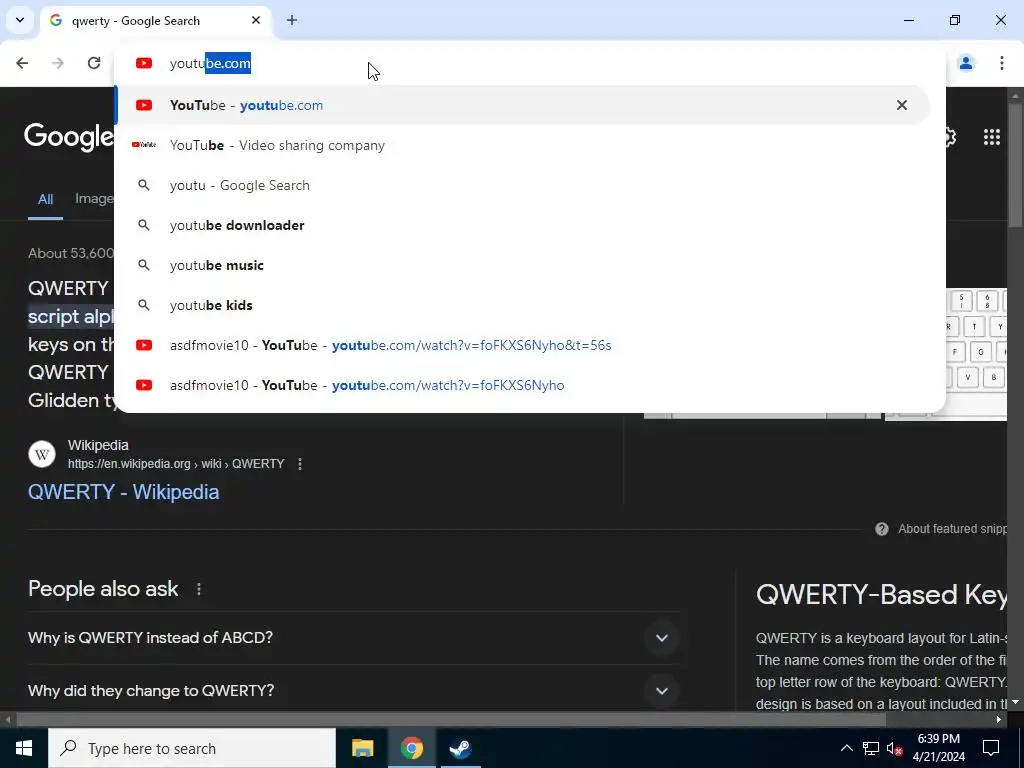Open File Explorer from the taskbar
1024x768 pixels.
pos(362,748)
